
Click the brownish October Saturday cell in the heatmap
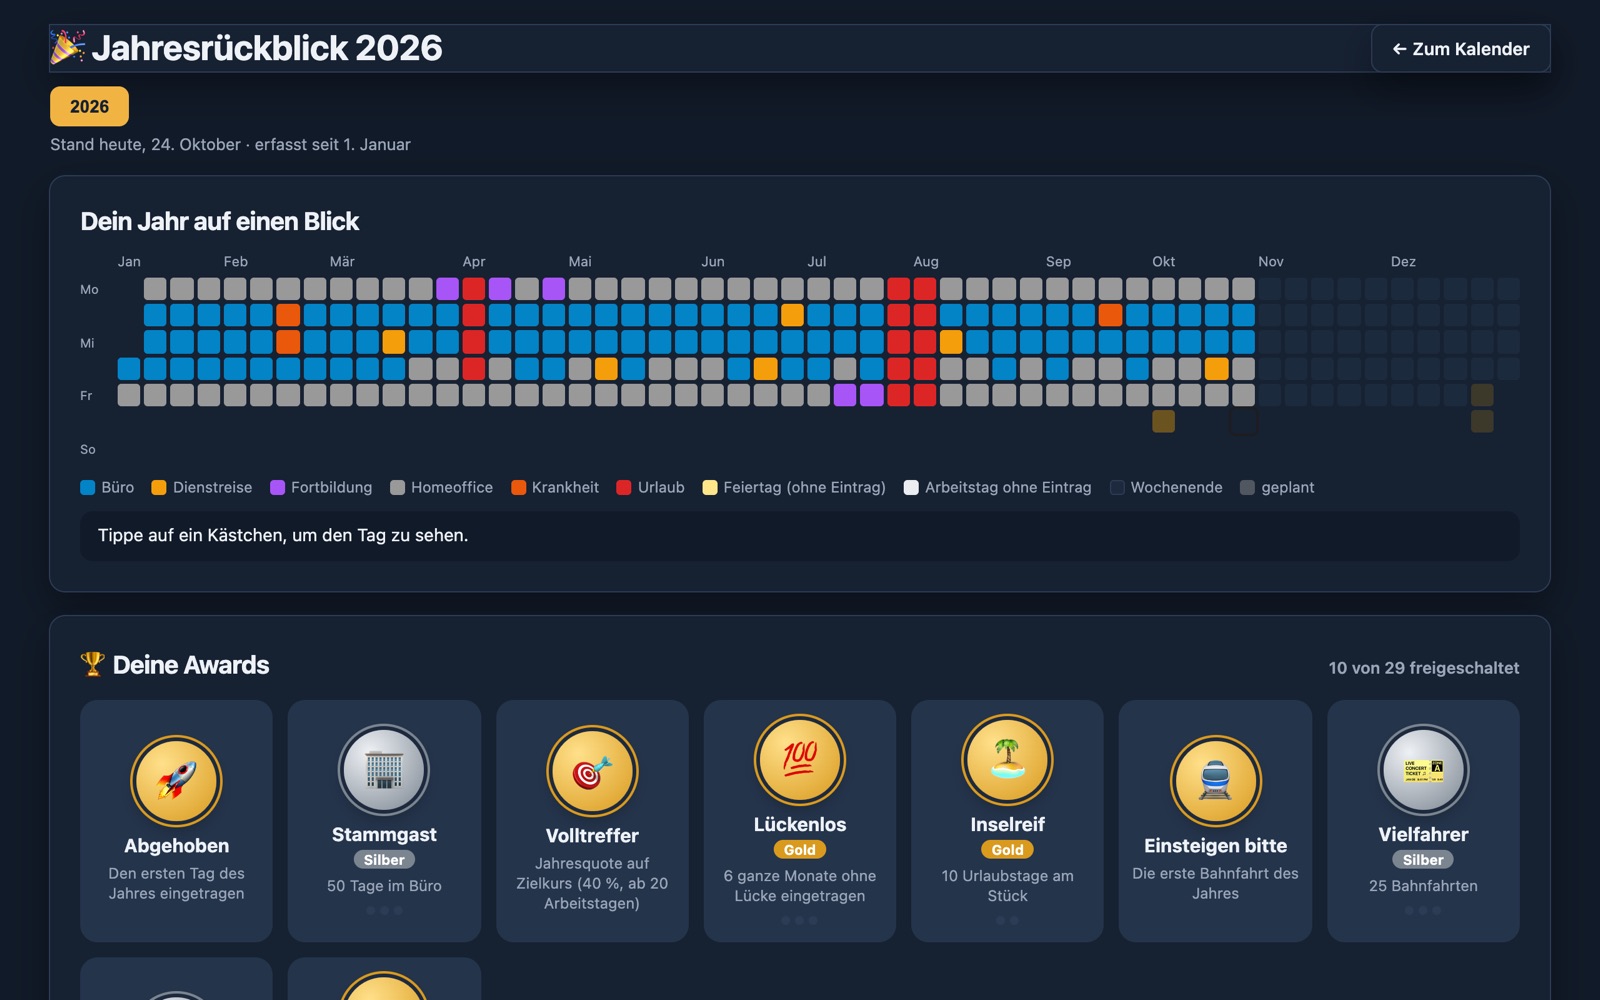1163,422
